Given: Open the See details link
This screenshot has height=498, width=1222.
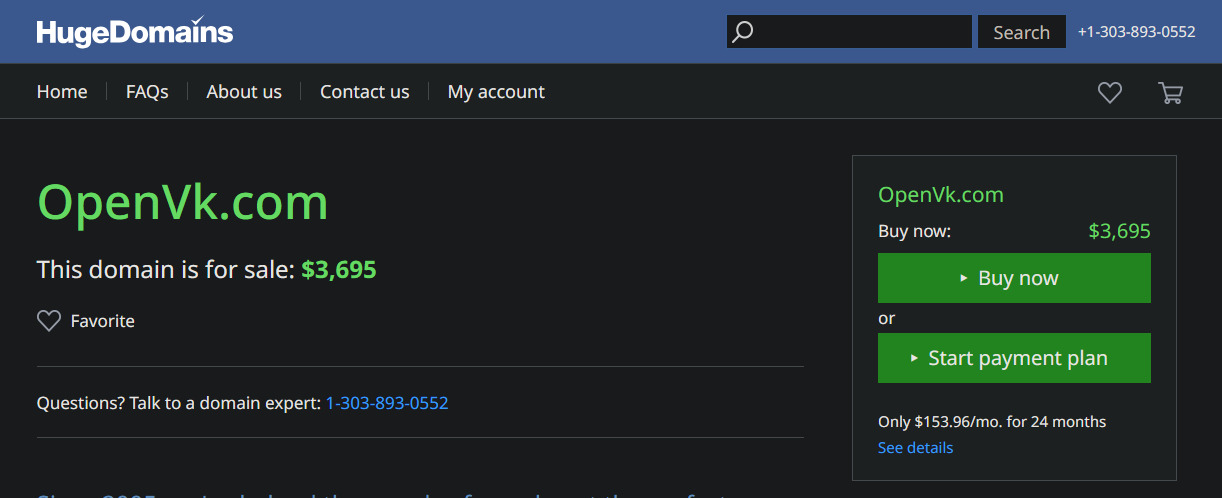Looking at the screenshot, I should click(x=915, y=448).
